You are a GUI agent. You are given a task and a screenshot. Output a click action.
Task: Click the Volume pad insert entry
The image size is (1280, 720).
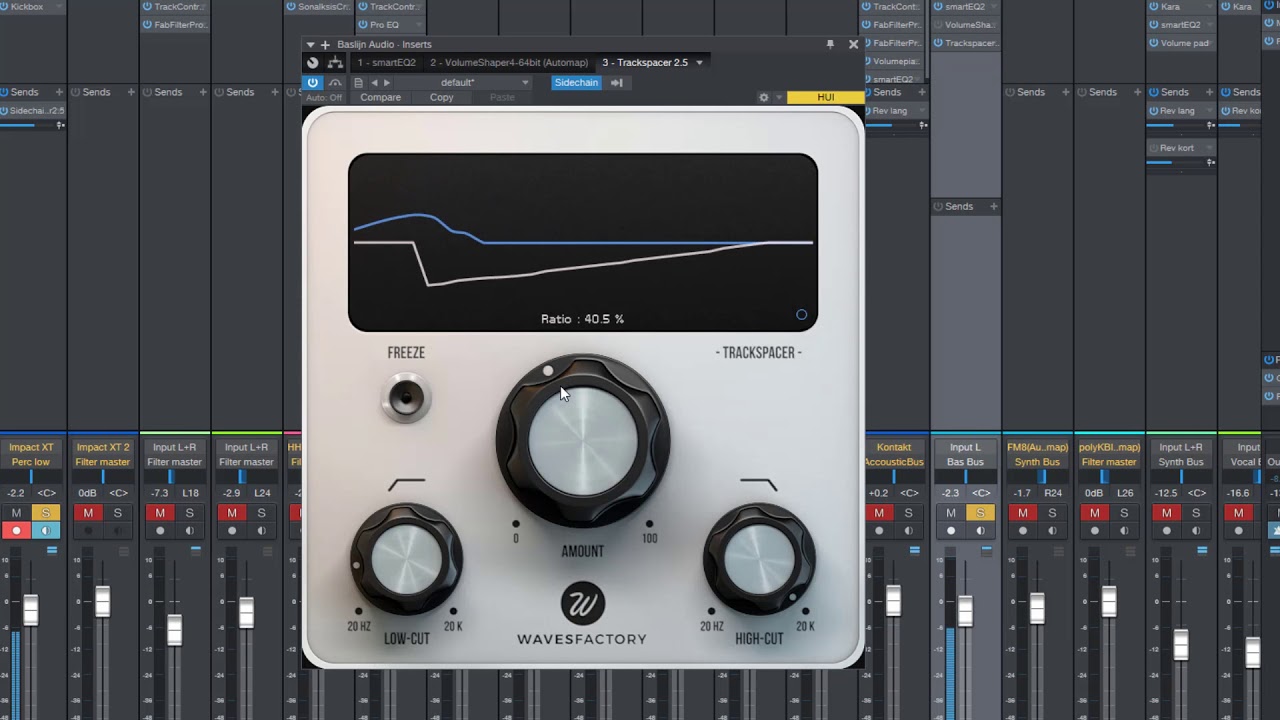(1180, 43)
